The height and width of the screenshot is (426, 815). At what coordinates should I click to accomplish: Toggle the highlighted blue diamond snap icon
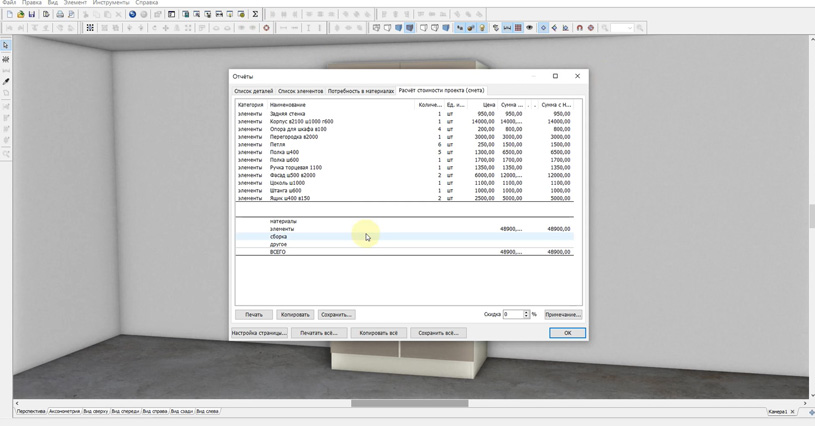point(543,28)
